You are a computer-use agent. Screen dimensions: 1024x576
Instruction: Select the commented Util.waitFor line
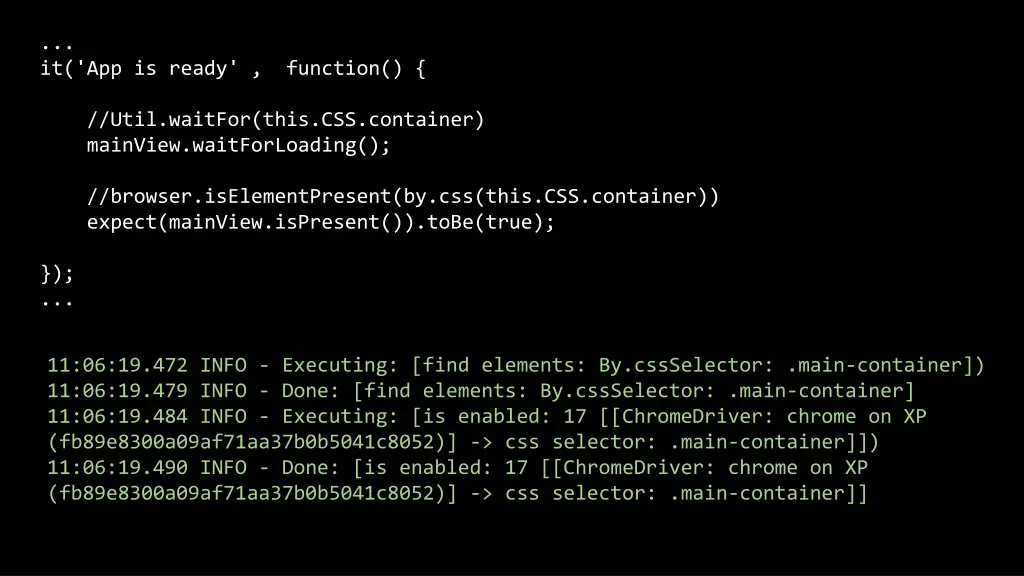pyautogui.click(x=285, y=120)
